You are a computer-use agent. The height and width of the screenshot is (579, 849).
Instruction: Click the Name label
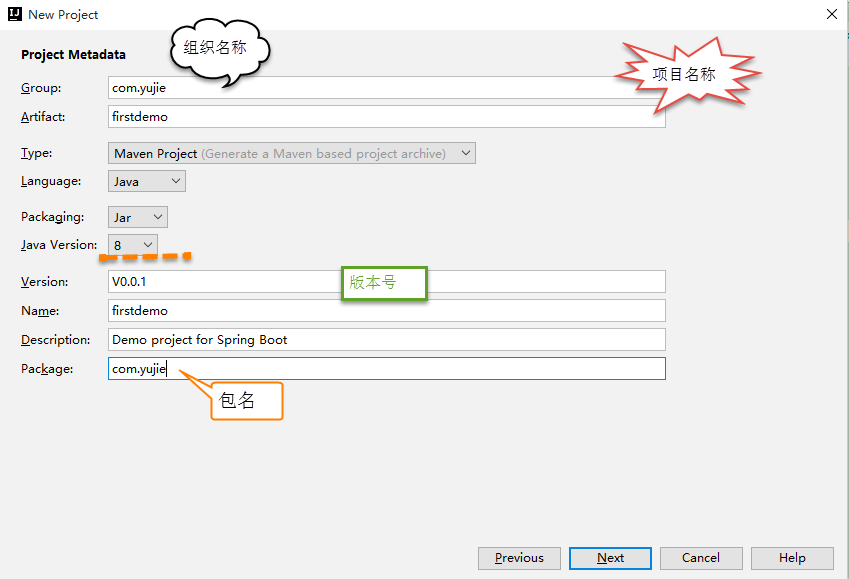pyautogui.click(x=40, y=310)
